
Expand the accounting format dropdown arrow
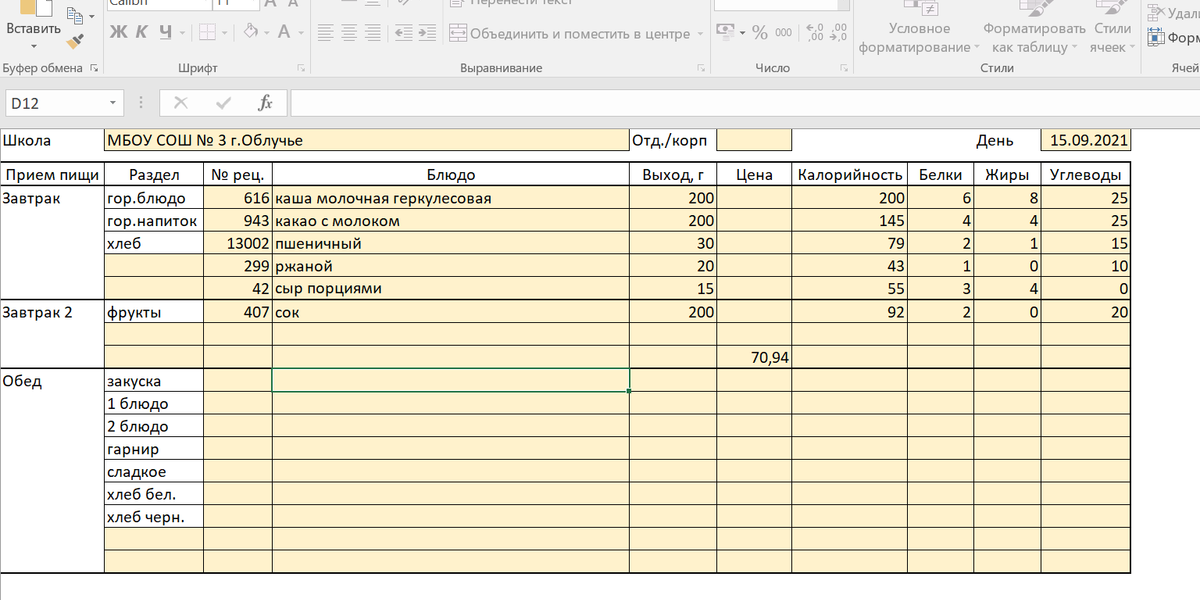coord(743,33)
